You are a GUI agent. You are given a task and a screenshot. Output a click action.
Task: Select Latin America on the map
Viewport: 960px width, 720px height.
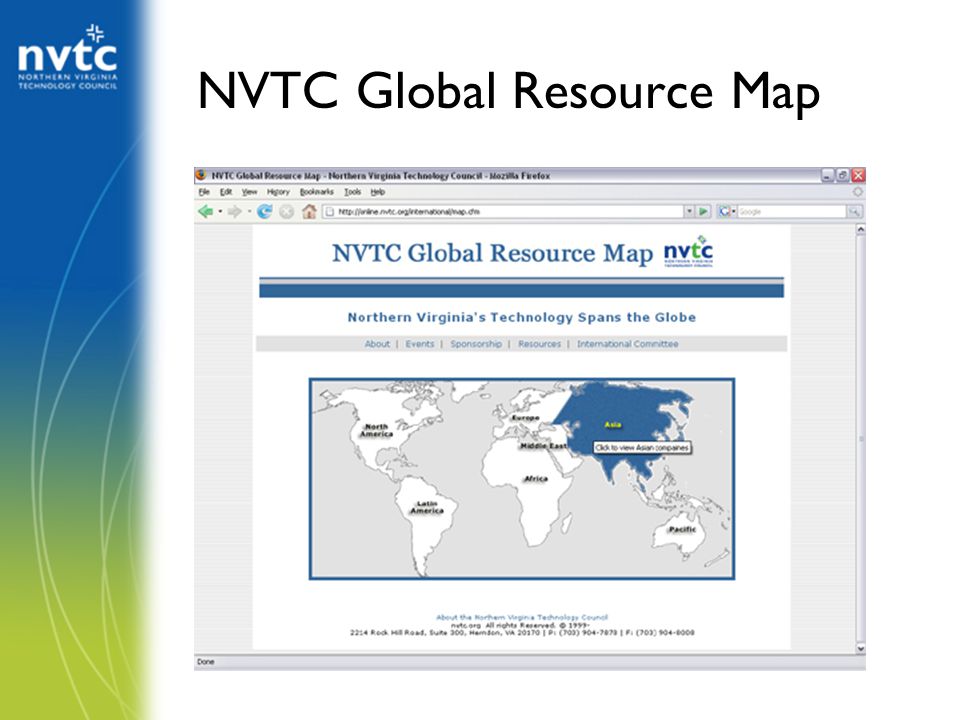point(427,507)
